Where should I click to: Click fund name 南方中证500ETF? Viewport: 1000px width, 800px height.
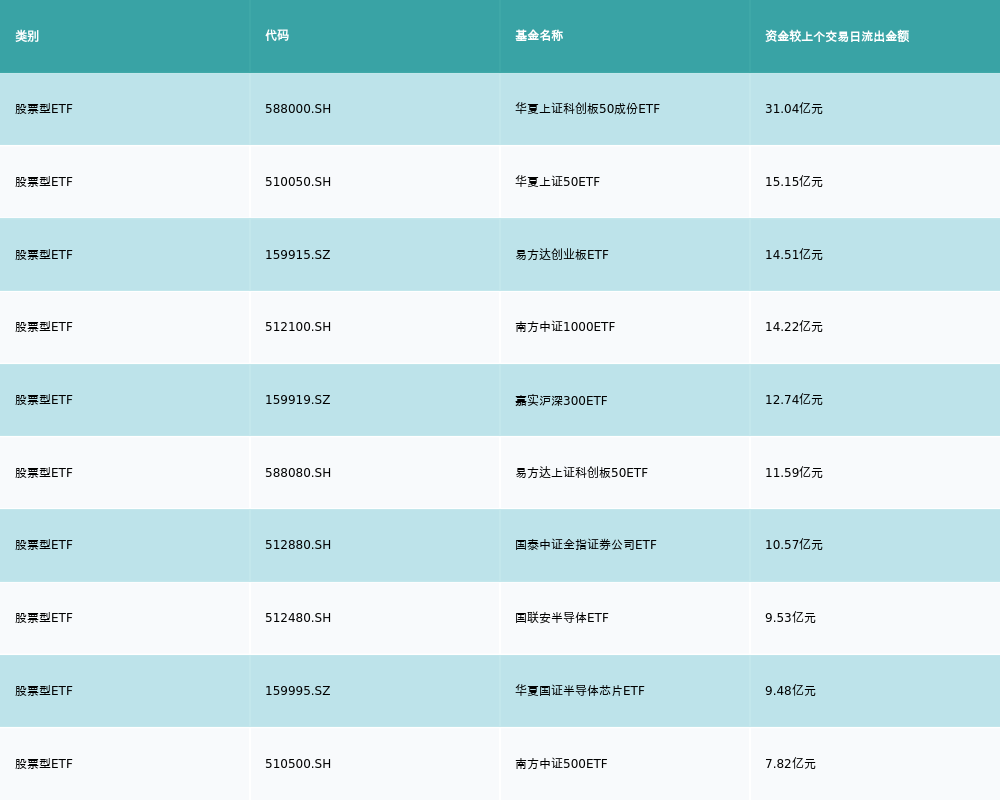point(561,764)
